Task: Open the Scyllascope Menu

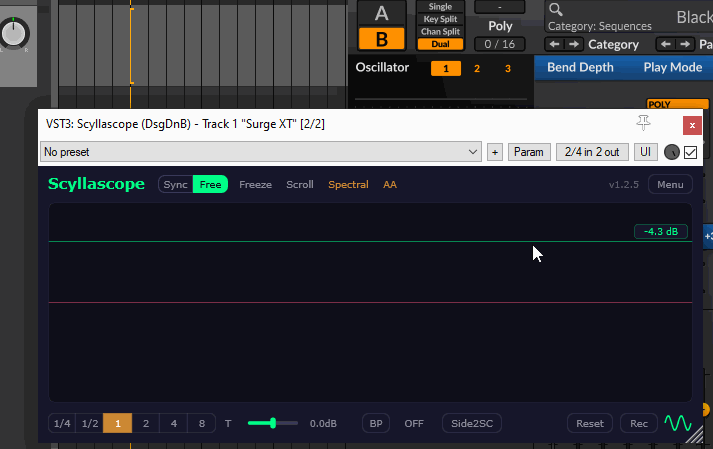Action: [669, 184]
